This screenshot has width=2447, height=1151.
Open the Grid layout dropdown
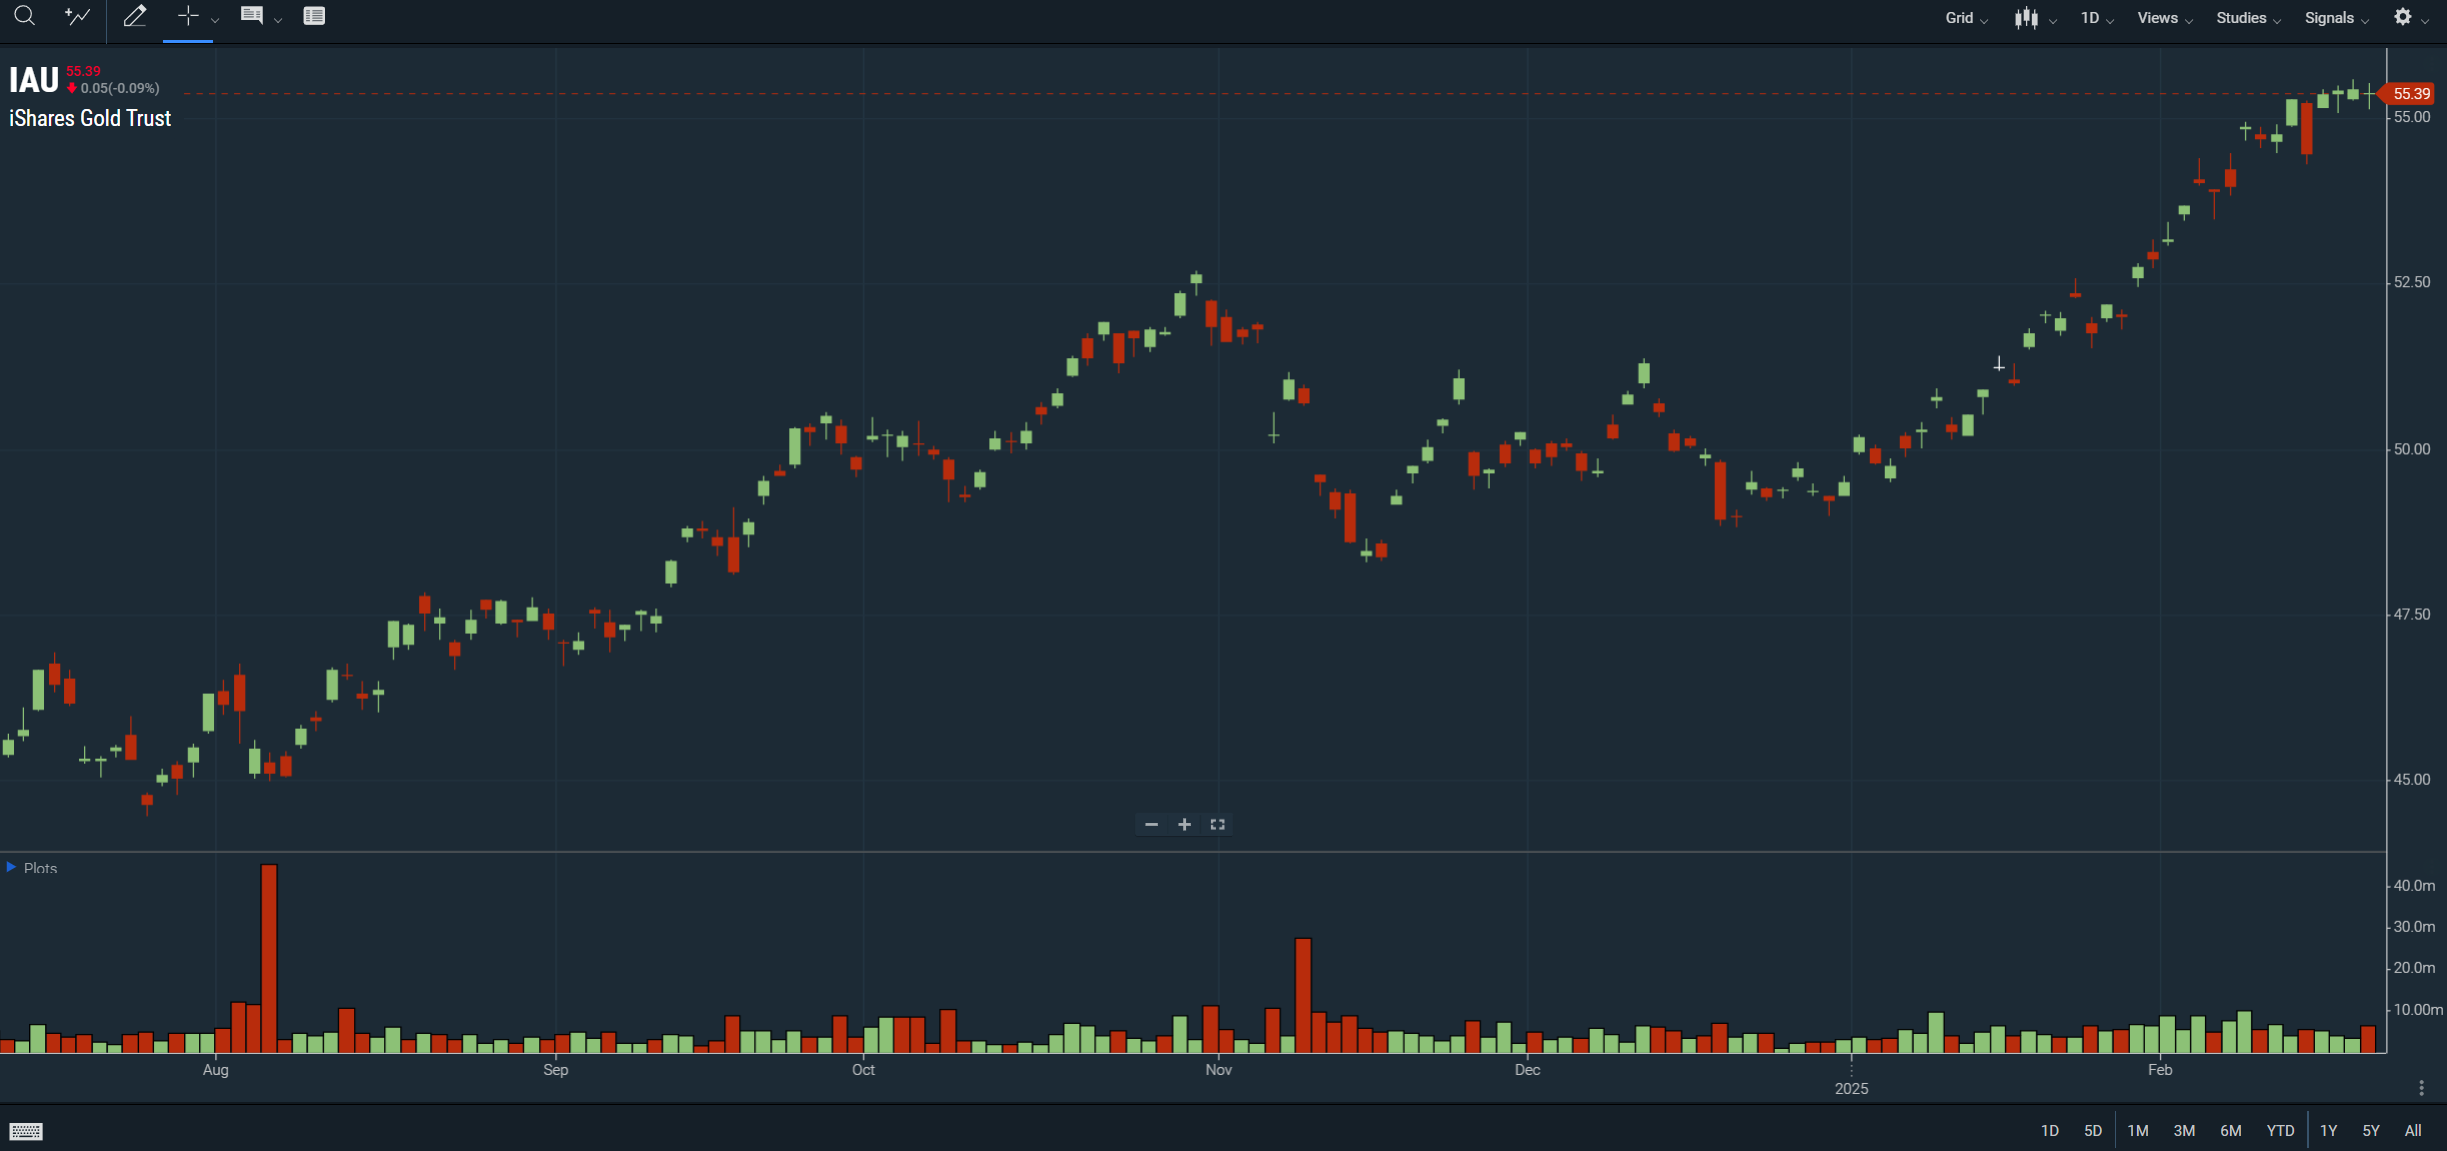(x=1966, y=18)
